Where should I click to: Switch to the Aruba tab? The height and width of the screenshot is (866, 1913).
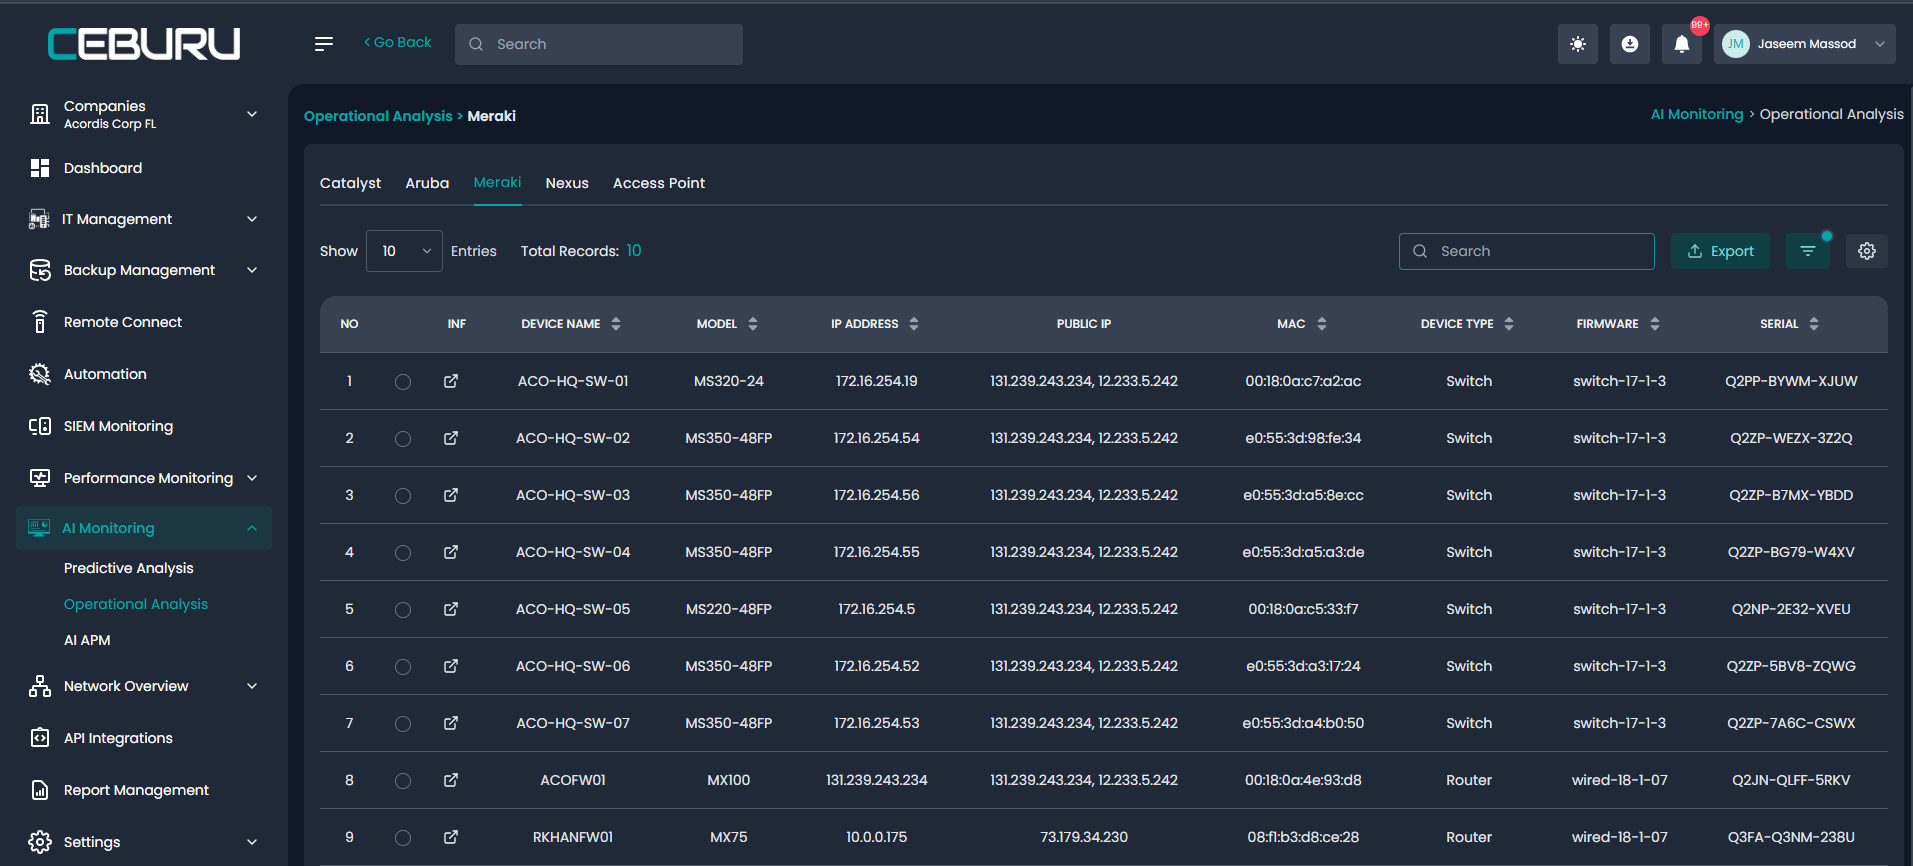point(427,183)
